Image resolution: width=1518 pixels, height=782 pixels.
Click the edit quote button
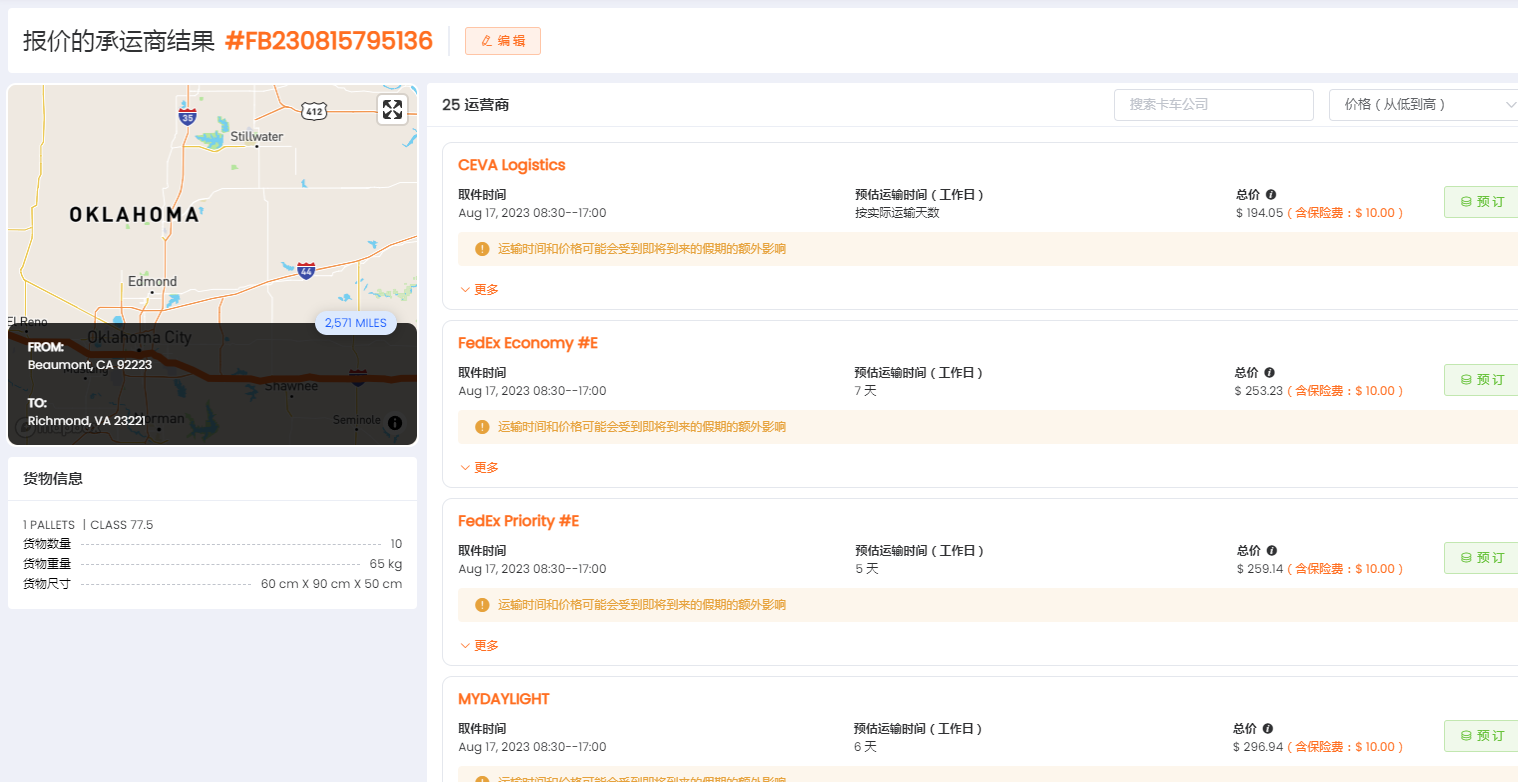coord(503,41)
